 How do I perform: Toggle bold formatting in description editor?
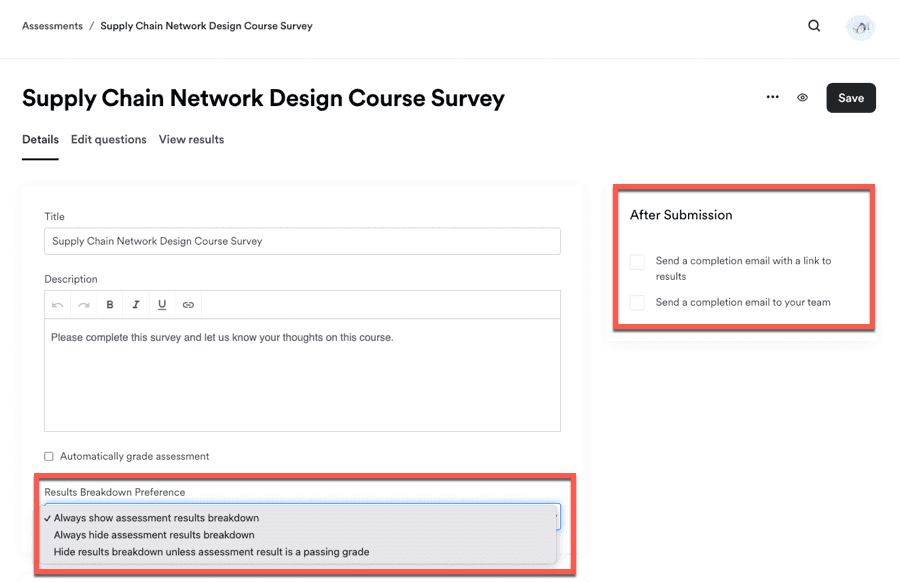[110, 305]
